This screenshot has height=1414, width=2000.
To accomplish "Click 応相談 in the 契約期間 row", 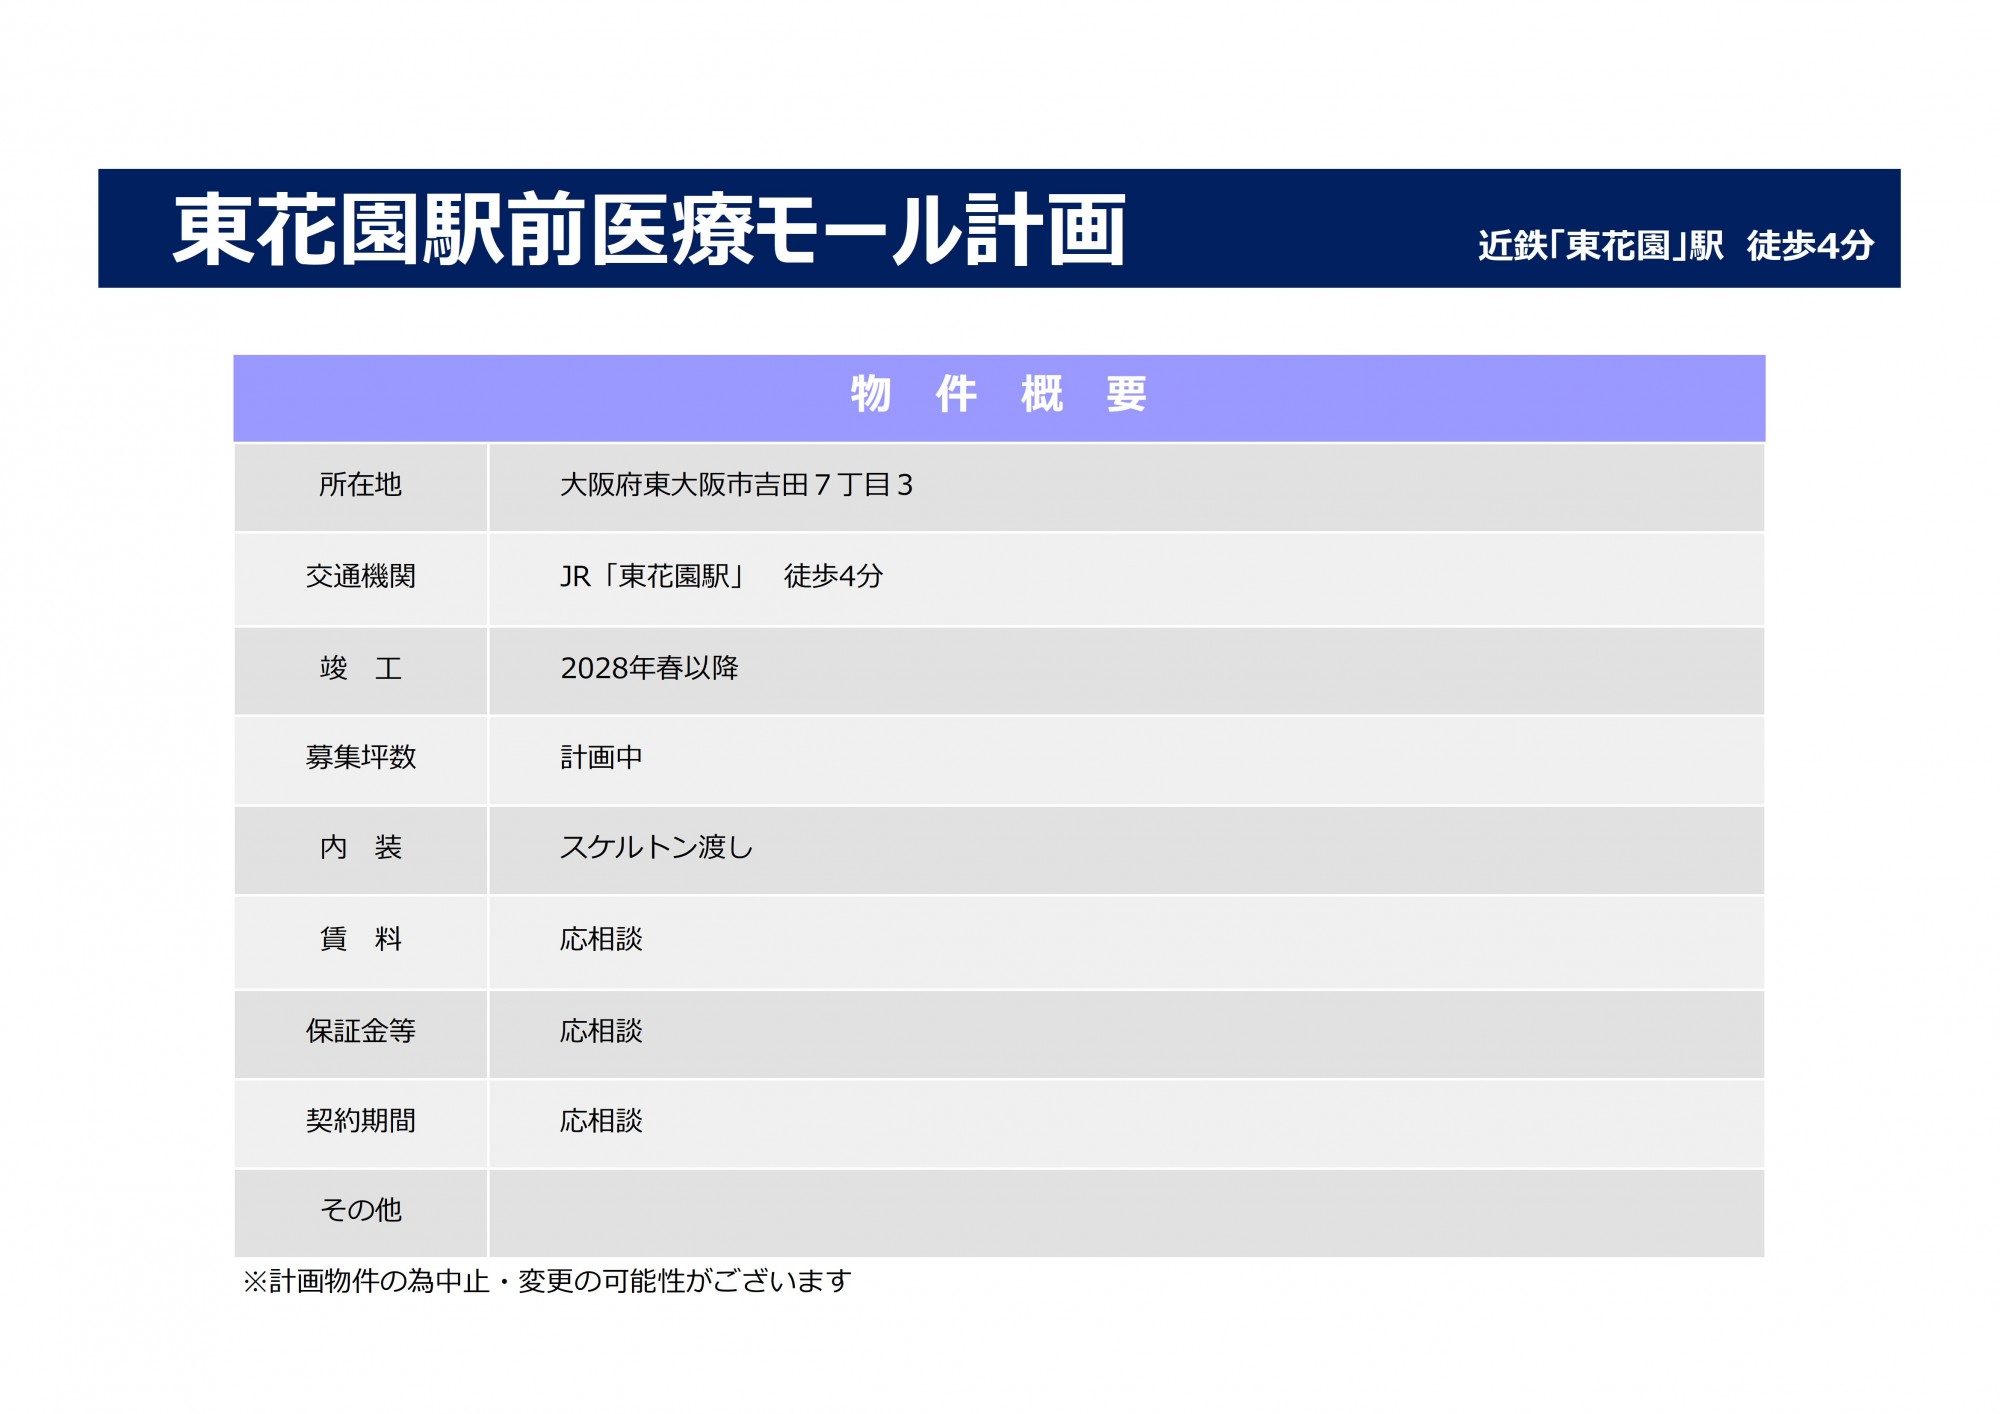I will coord(601,1121).
